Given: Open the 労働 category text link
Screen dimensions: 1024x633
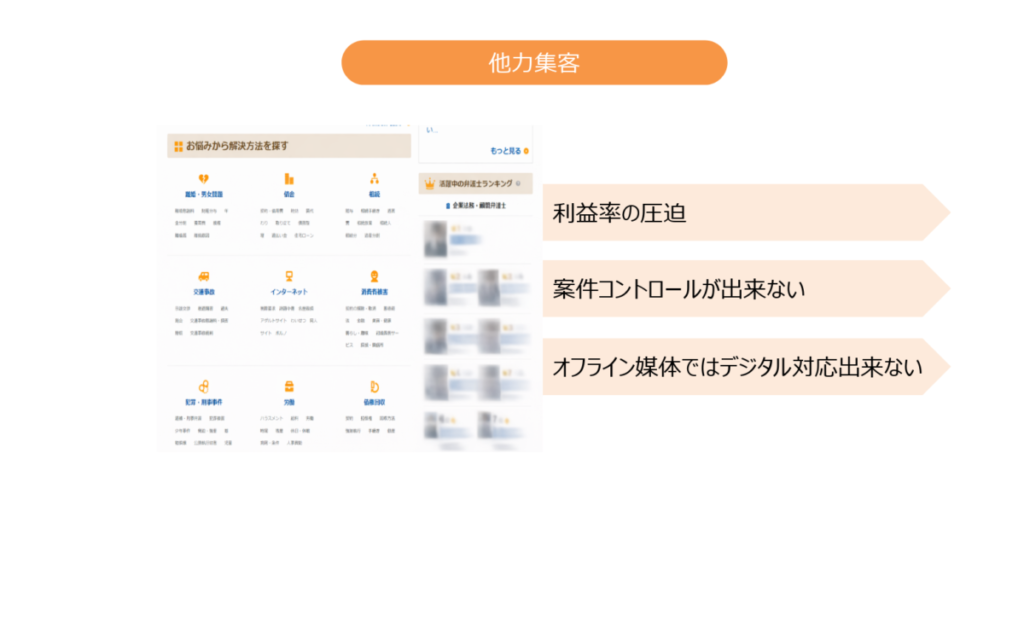Looking at the screenshot, I should click(x=289, y=401).
